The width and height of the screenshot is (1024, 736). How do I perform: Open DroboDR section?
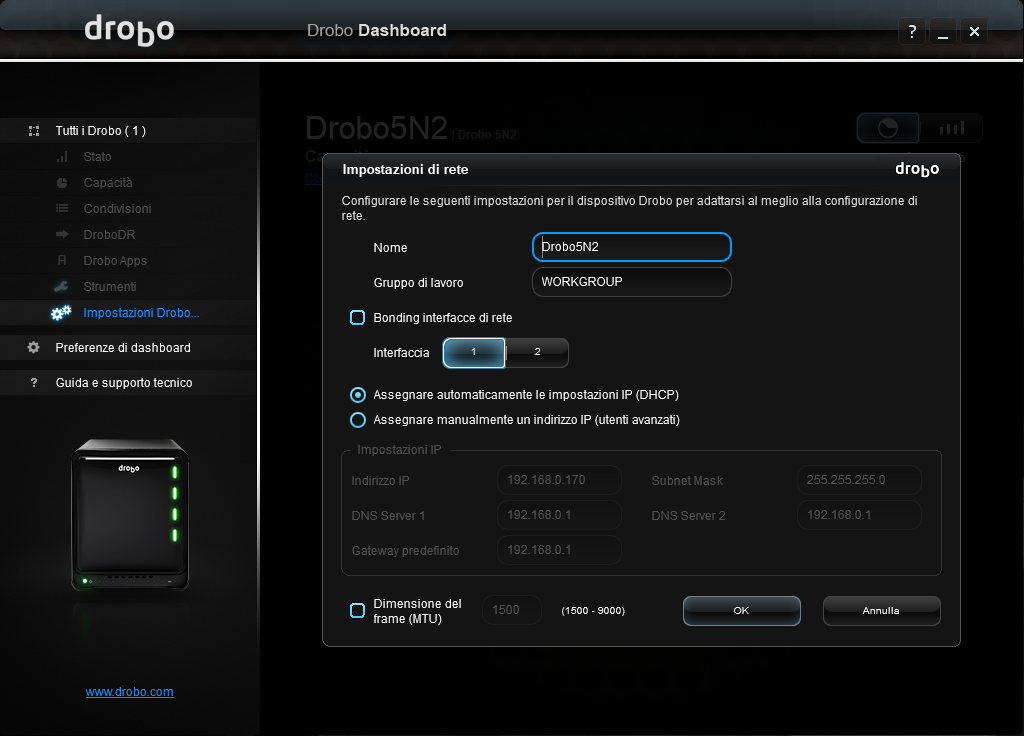pyautogui.click(x=110, y=234)
